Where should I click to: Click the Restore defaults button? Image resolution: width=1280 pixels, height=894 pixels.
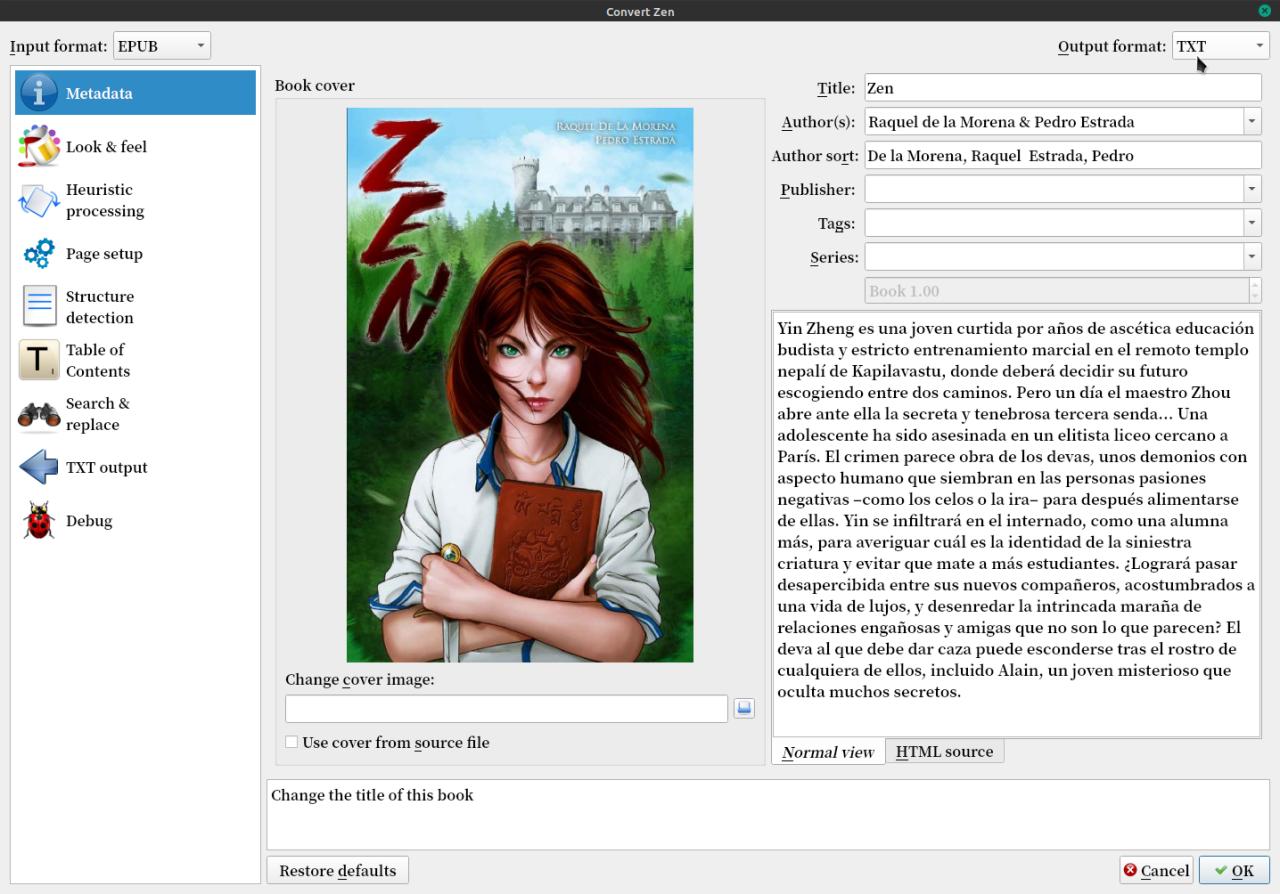(337, 870)
